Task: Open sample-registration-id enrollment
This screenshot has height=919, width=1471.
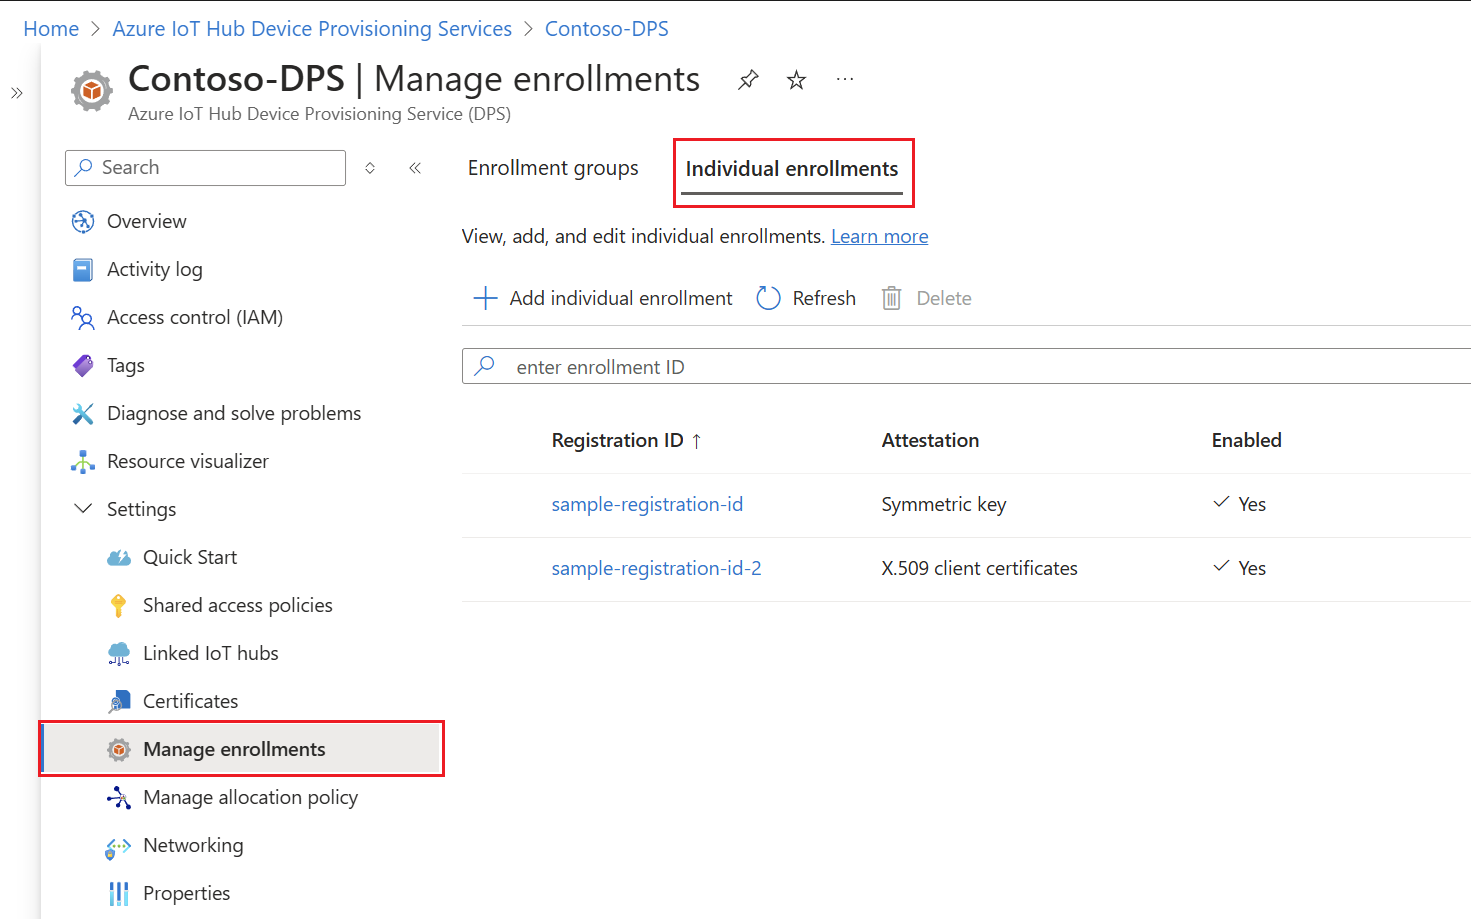Action: [x=647, y=504]
